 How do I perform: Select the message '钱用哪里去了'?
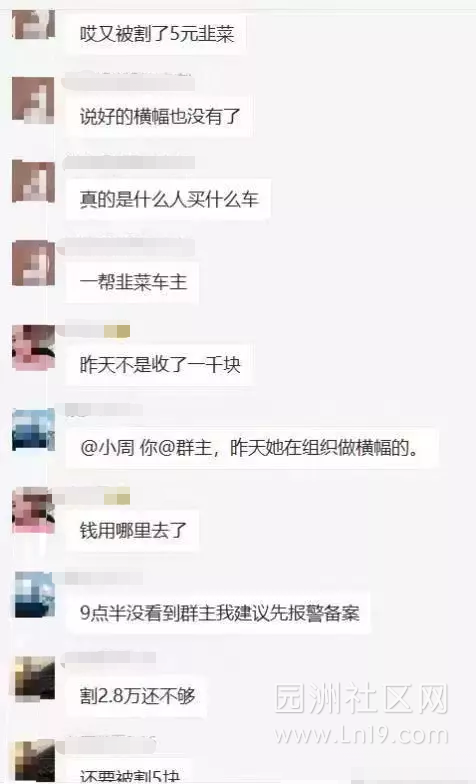point(133,530)
